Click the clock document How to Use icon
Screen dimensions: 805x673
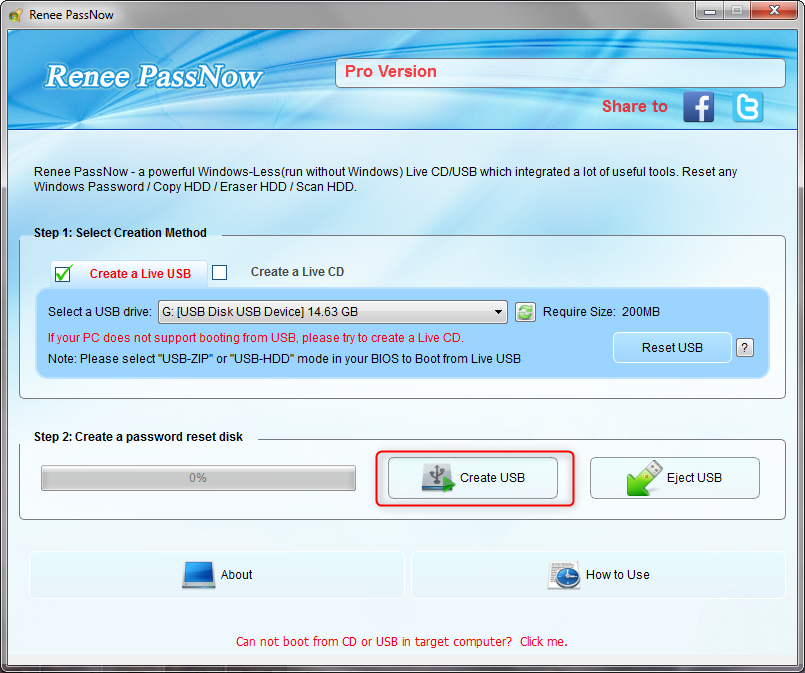click(x=563, y=574)
